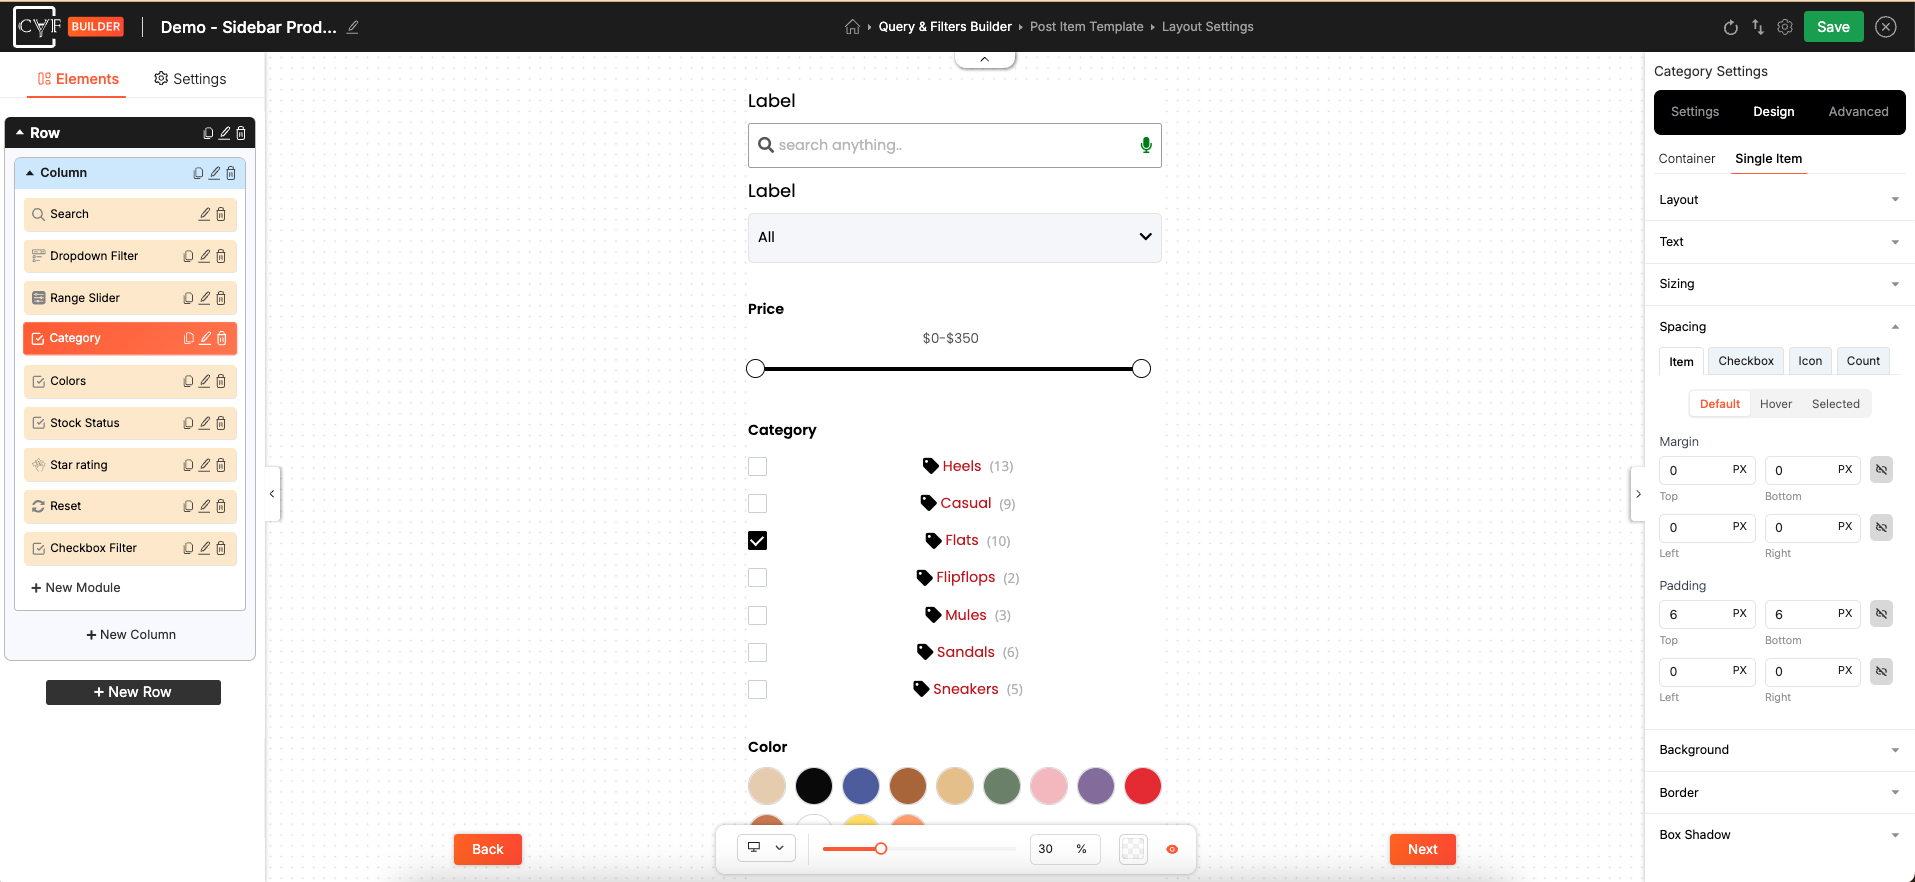The height and width of the screenshot is (882, 1915).
Task: Duplicate the Row using its copy icon
Action: tap(208, 133)
